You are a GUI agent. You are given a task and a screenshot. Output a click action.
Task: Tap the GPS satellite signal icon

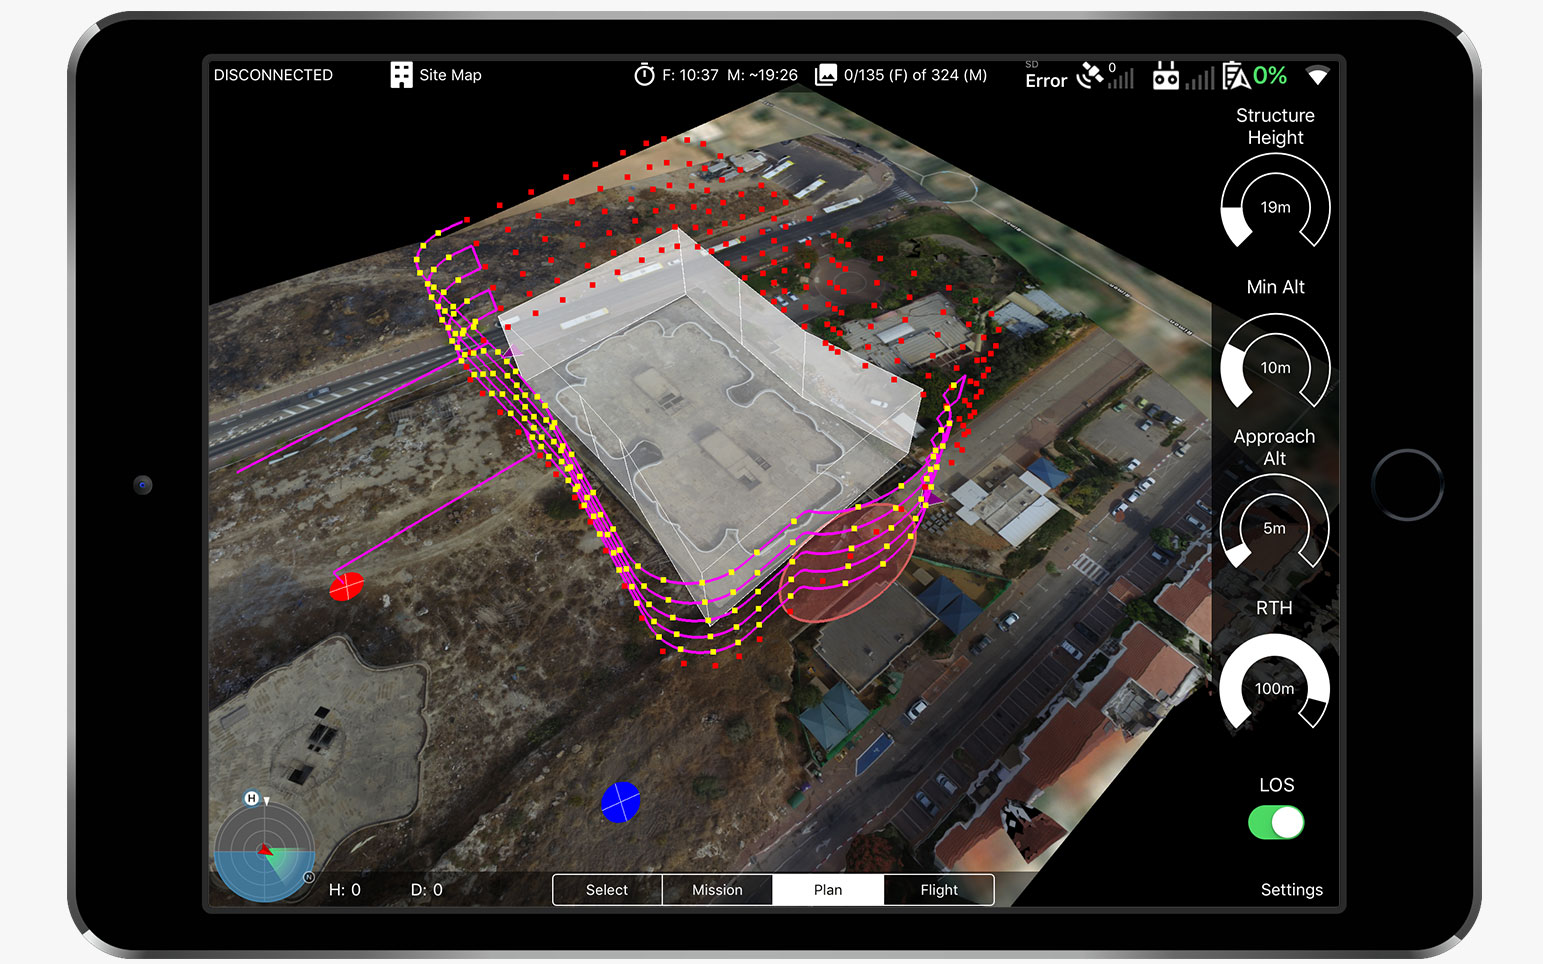pyautogui.click(x=1090, y=76)
